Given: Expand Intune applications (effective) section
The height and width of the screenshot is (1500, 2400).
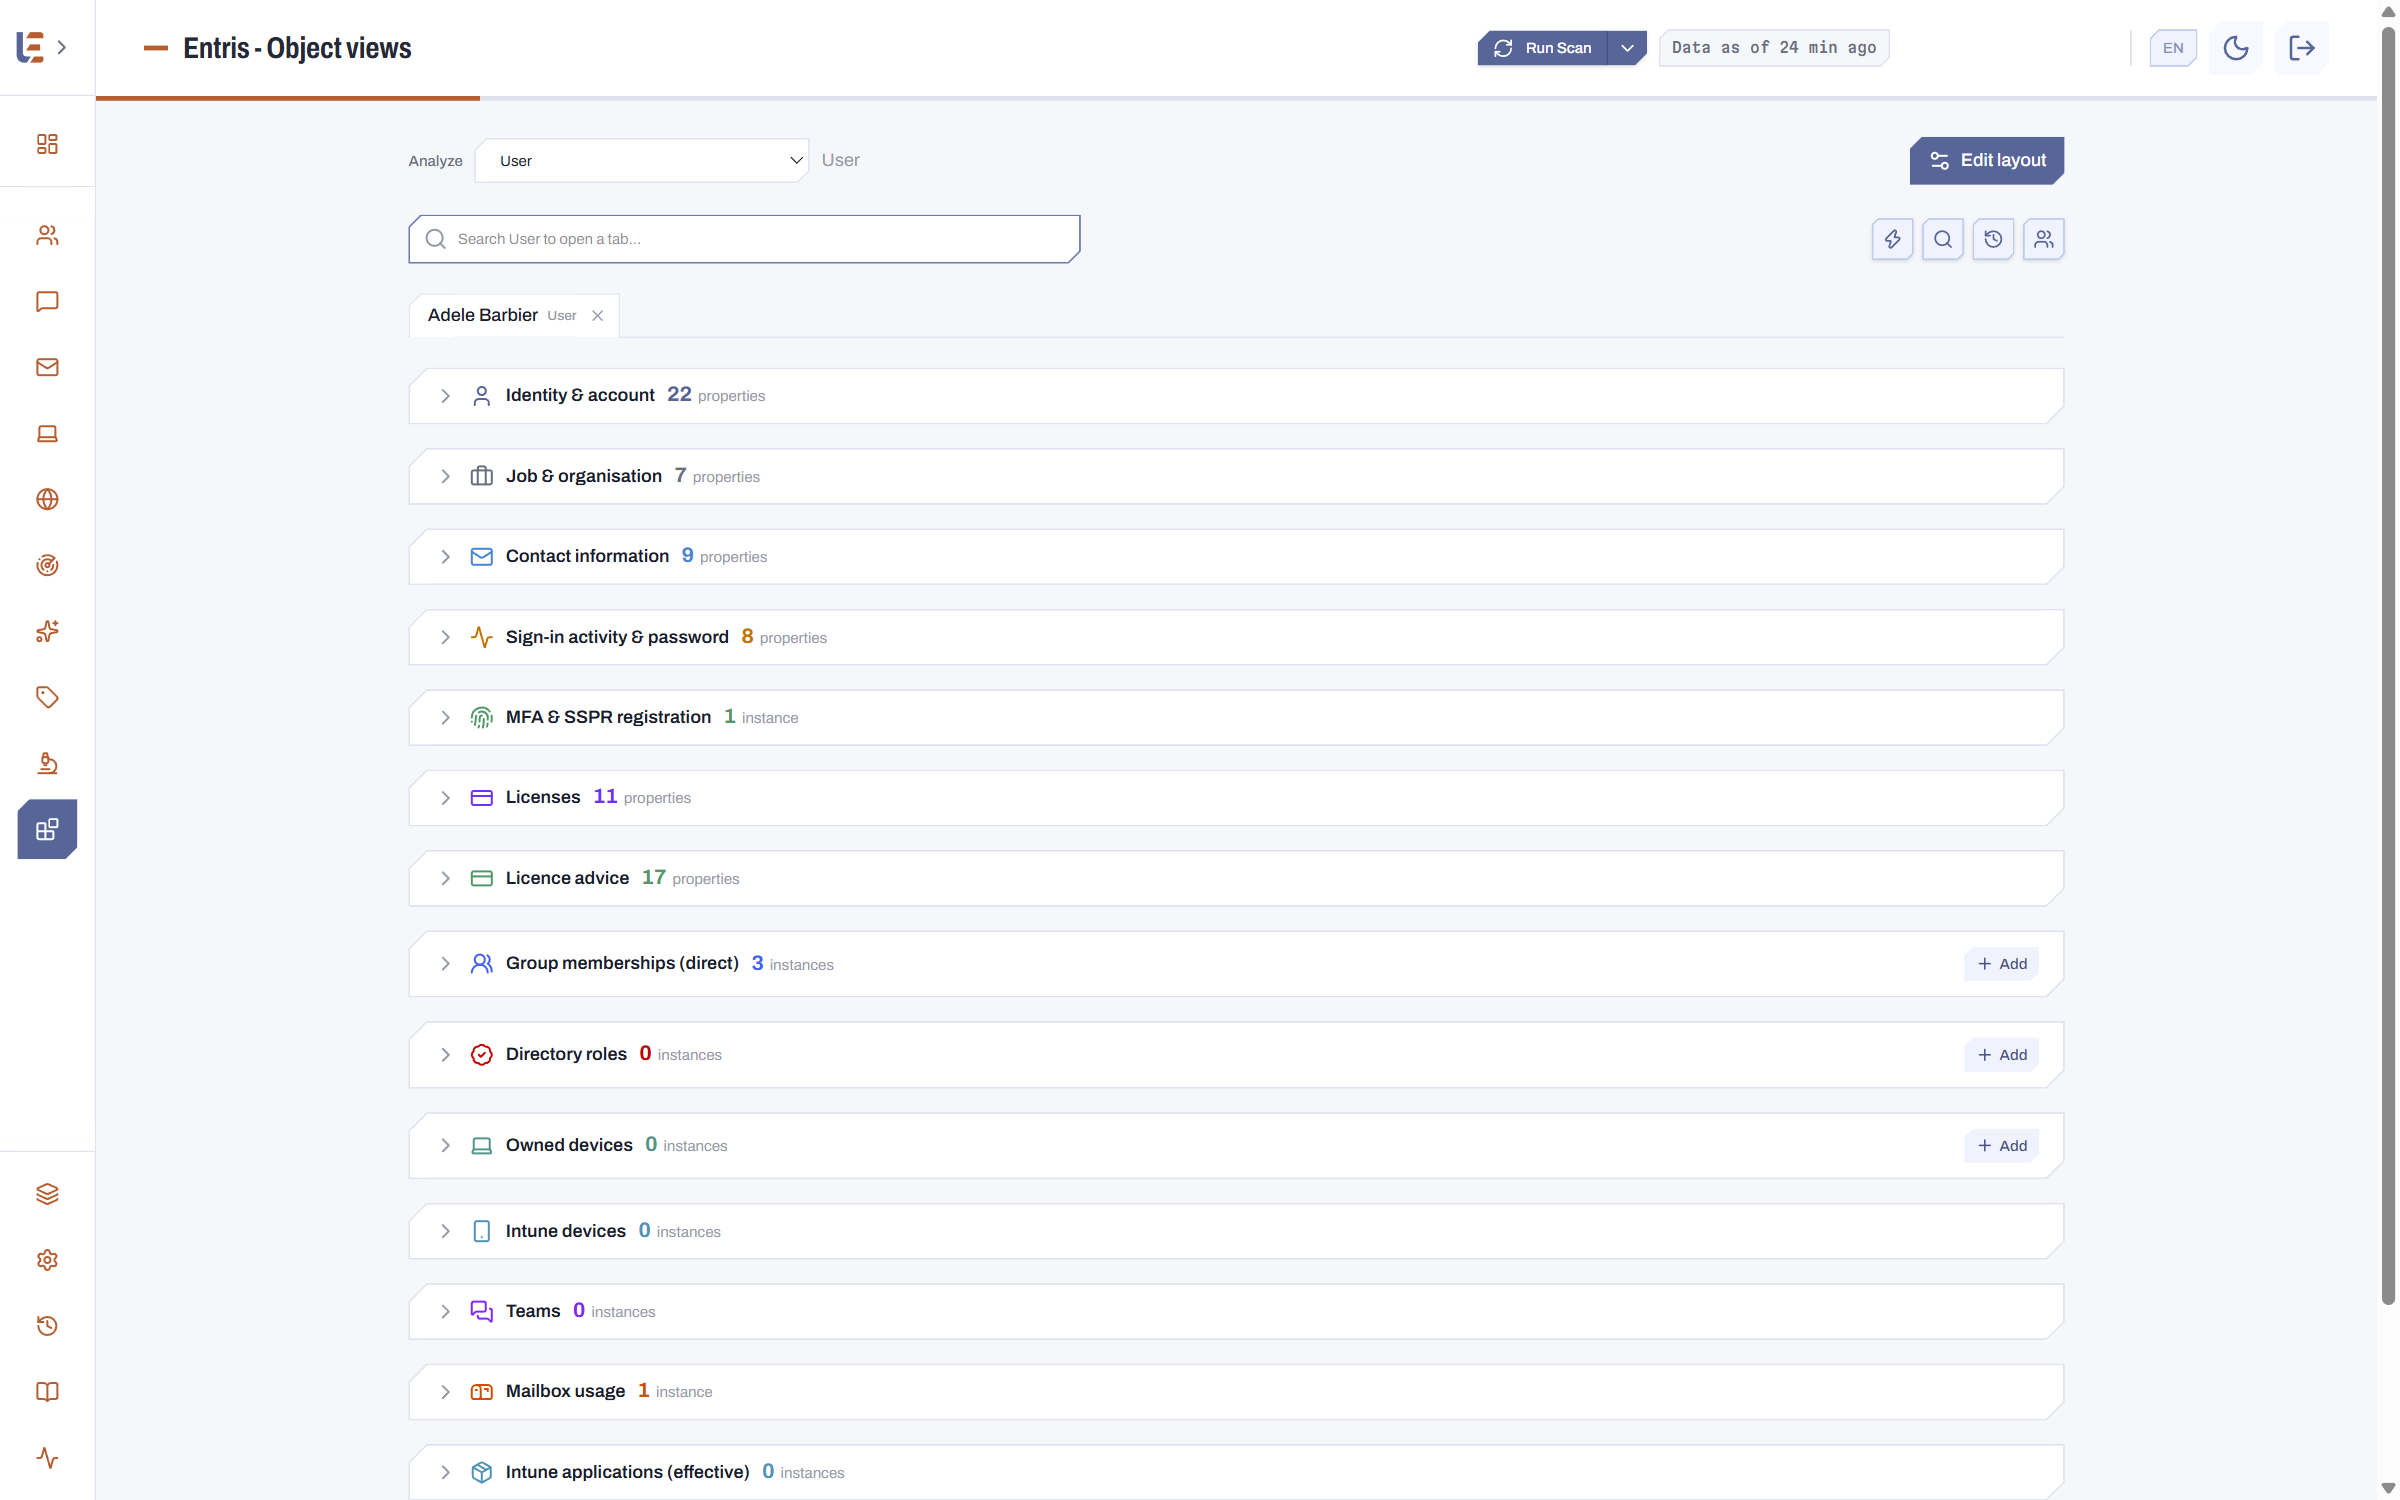Looking at the screenshot, I should point(1236,1472).
